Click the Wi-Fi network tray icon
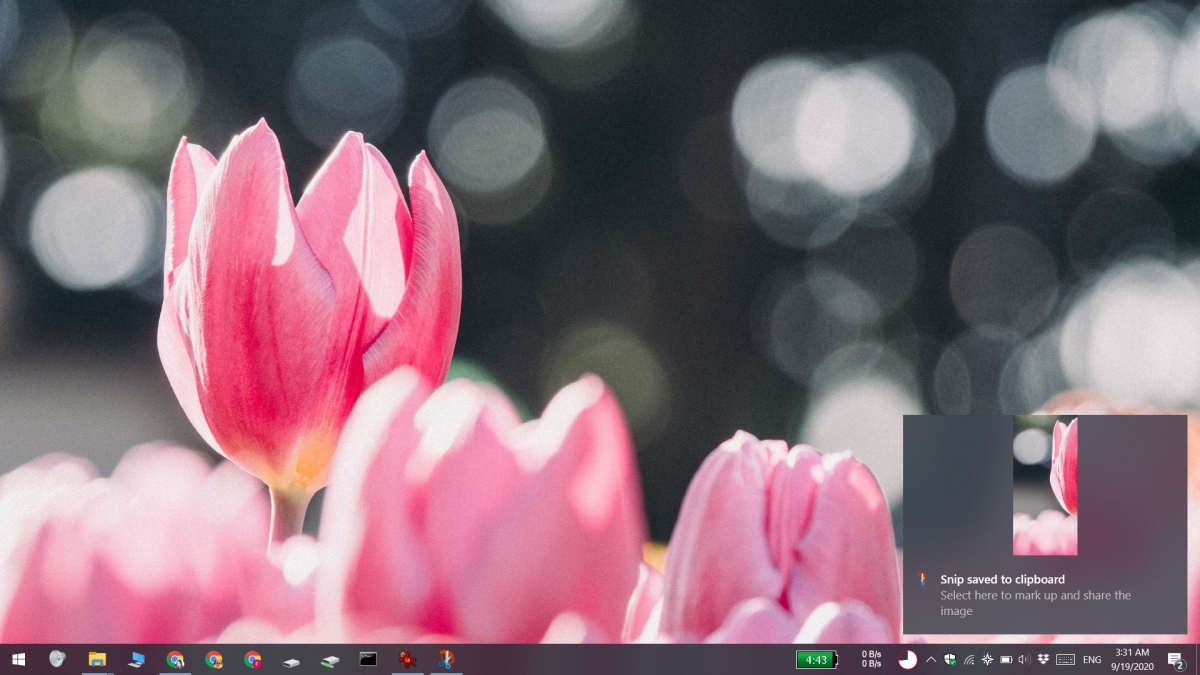The image size is (1200, 675). click(969, 659)
